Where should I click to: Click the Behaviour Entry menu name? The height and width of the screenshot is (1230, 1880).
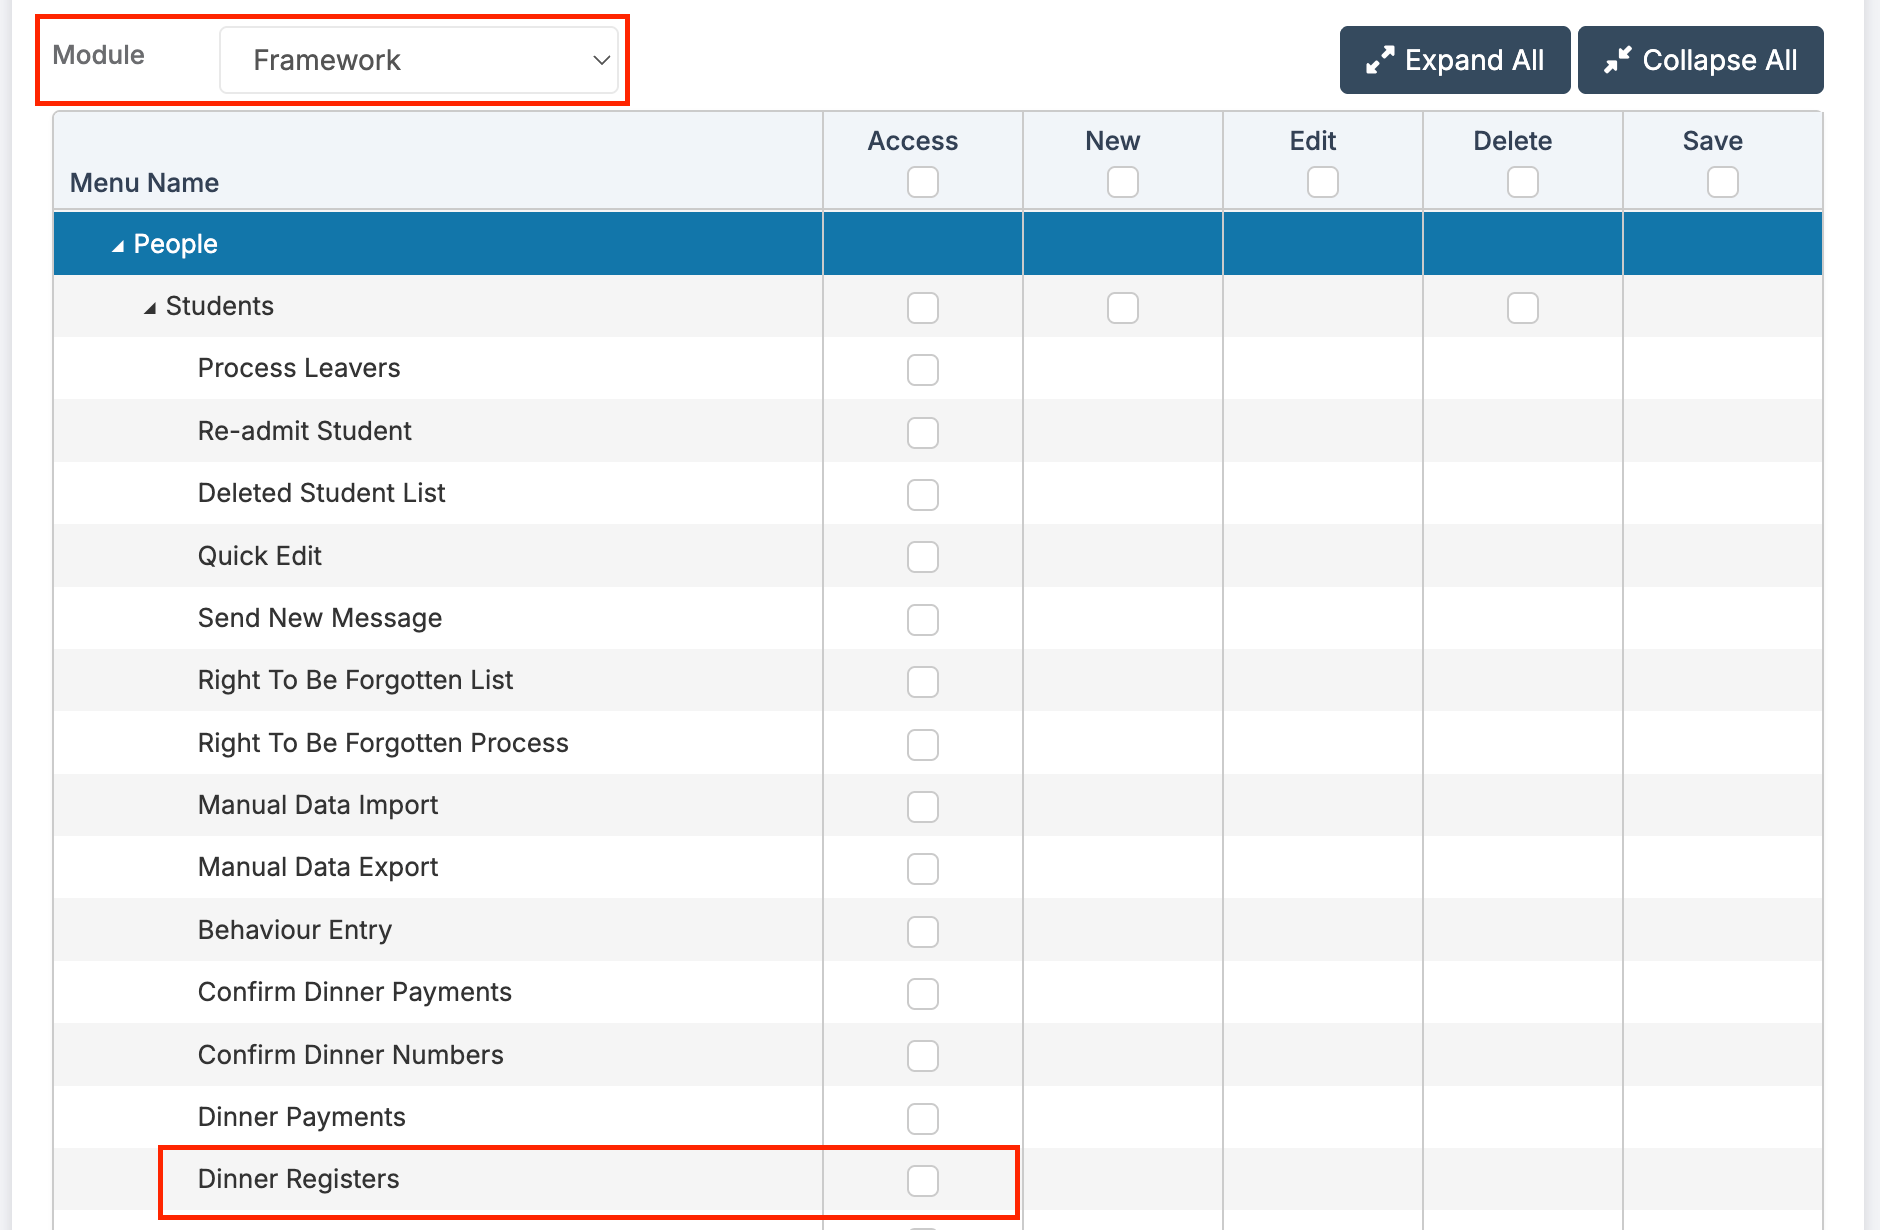coord(295,930)
